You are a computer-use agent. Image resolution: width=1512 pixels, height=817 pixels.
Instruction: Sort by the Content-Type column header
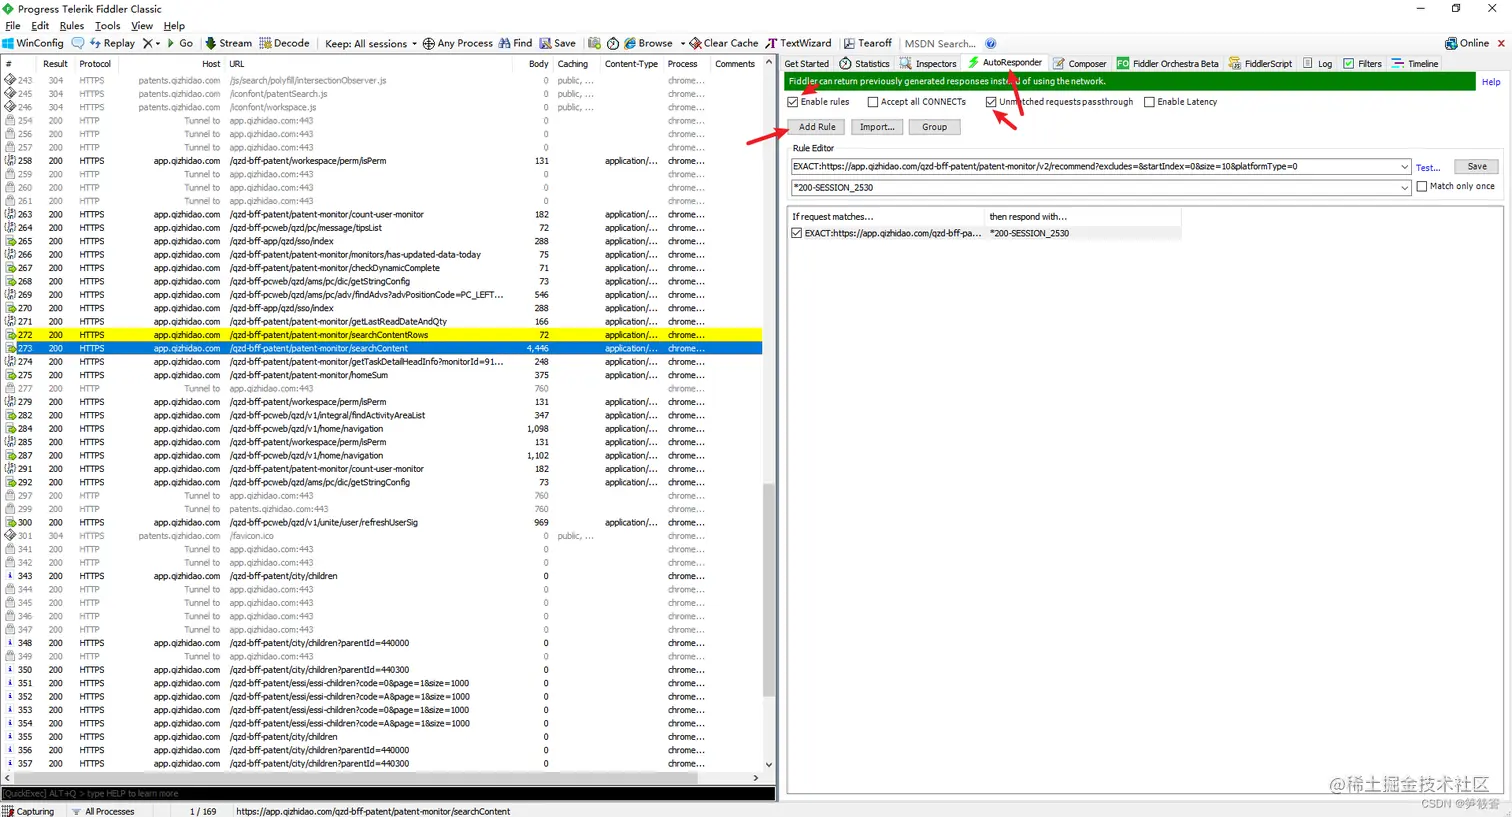[631, 64]
